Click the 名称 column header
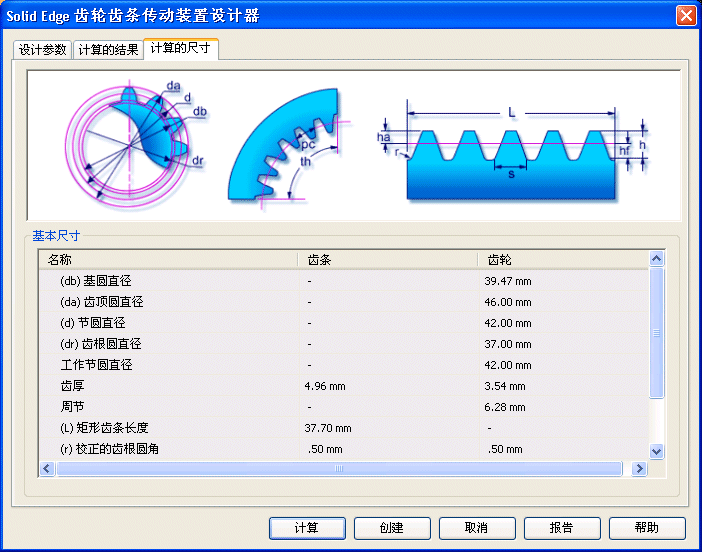 168,259
